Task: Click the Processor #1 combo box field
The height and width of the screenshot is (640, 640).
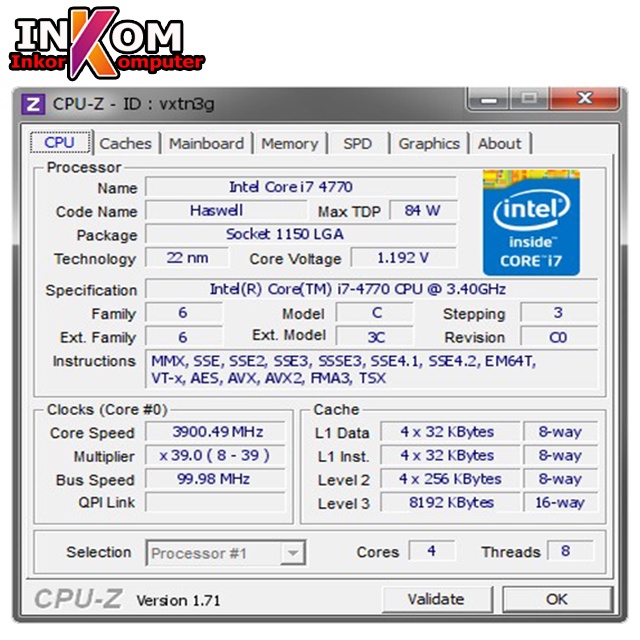Action: click(x=225, y=553)
